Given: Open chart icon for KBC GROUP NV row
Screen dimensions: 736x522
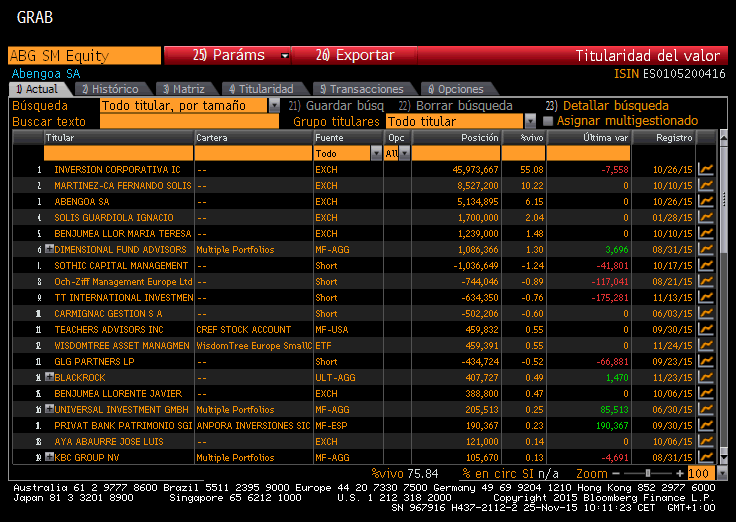Looking at the screenshot, I should click(705, 457).
